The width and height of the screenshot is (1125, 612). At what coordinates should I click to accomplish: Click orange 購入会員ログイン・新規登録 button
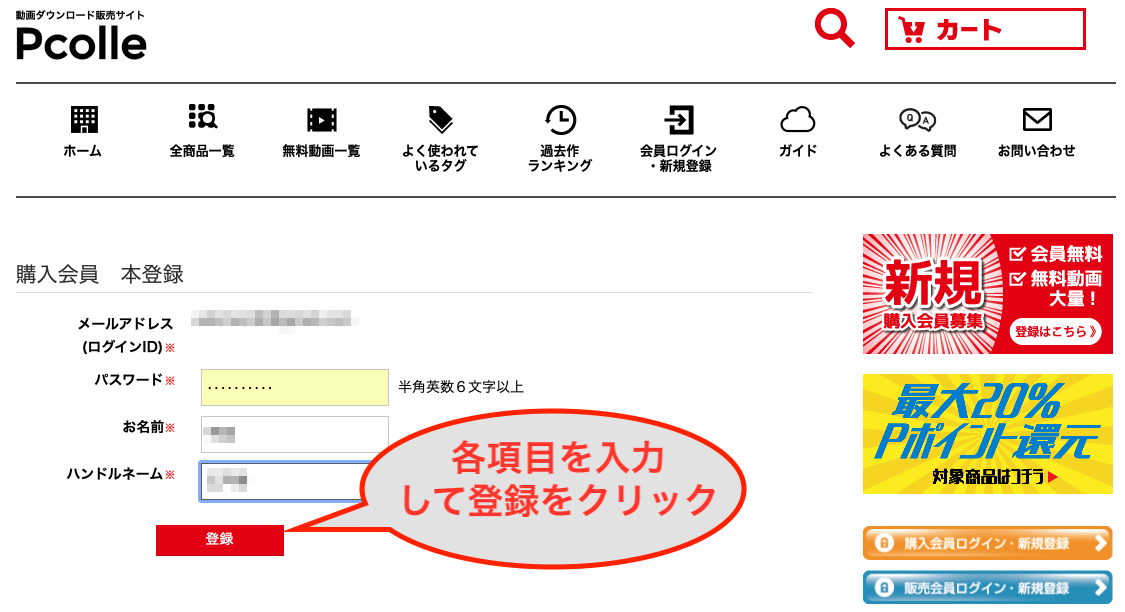987,543
